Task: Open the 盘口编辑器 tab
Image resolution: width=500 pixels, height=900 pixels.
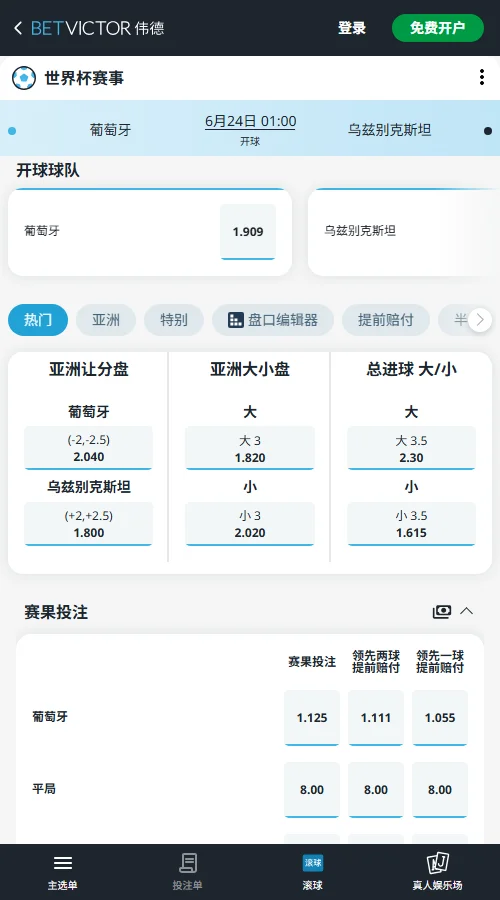Action: [x=273, y=320]
